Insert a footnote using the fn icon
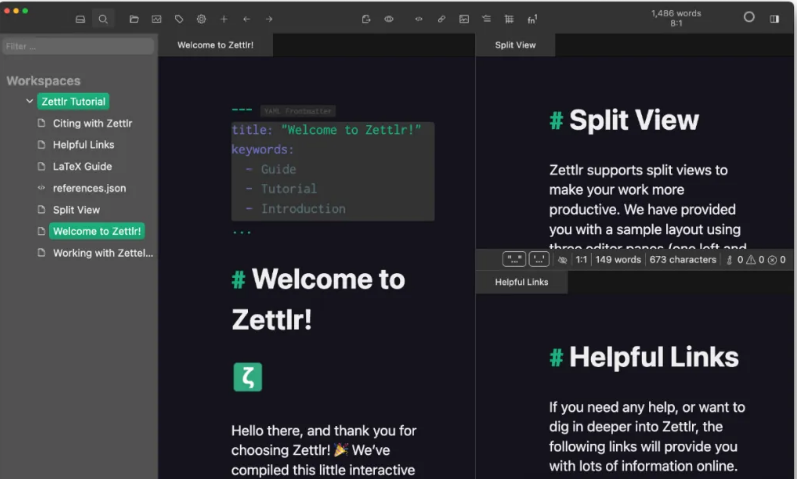 [x=532, y=19]
